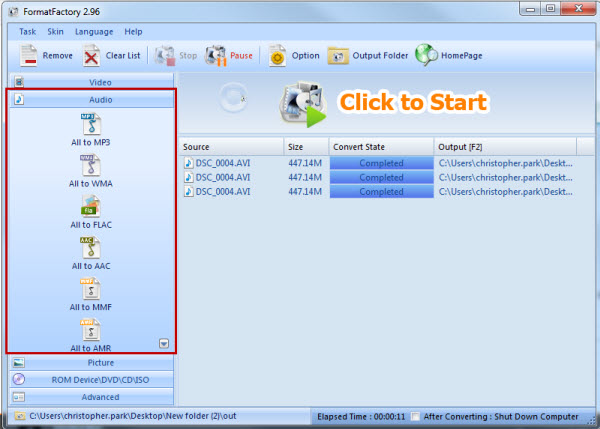Clear the task list with Clear List
The height and width of the screenshot is (429, 600).
coord(112,56)
